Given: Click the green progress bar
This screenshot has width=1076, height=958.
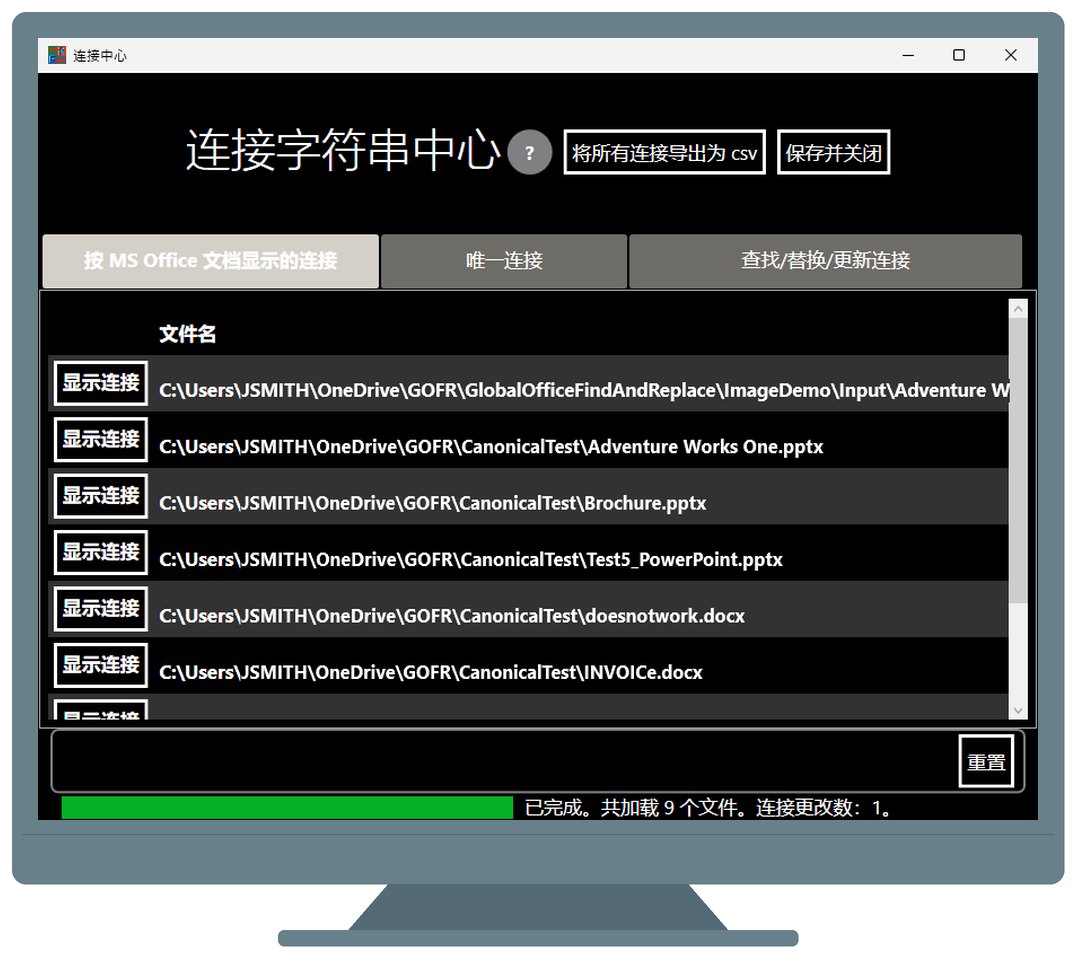Looking at the screenshot, I should [x=287, y=807].
